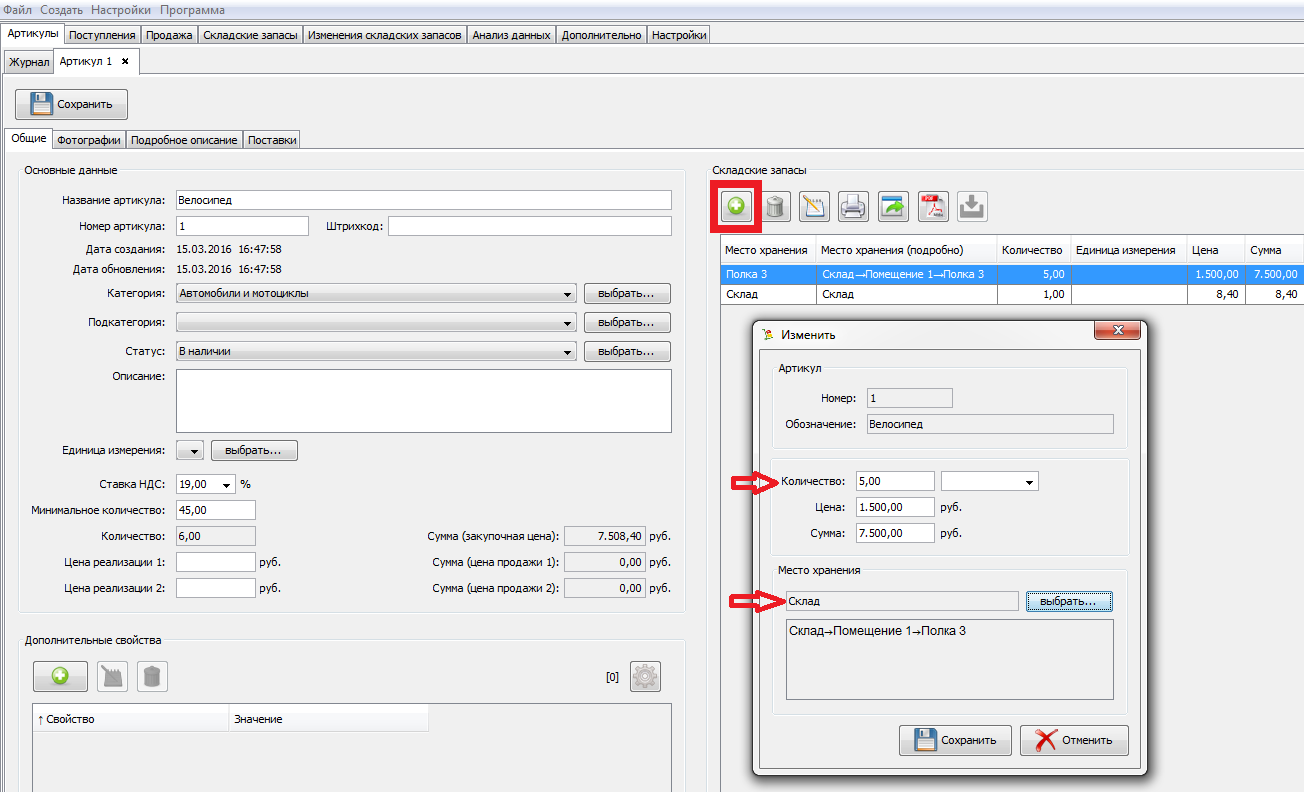
Task: Click the Штрихкод input field
Action: tap(530, 226)
